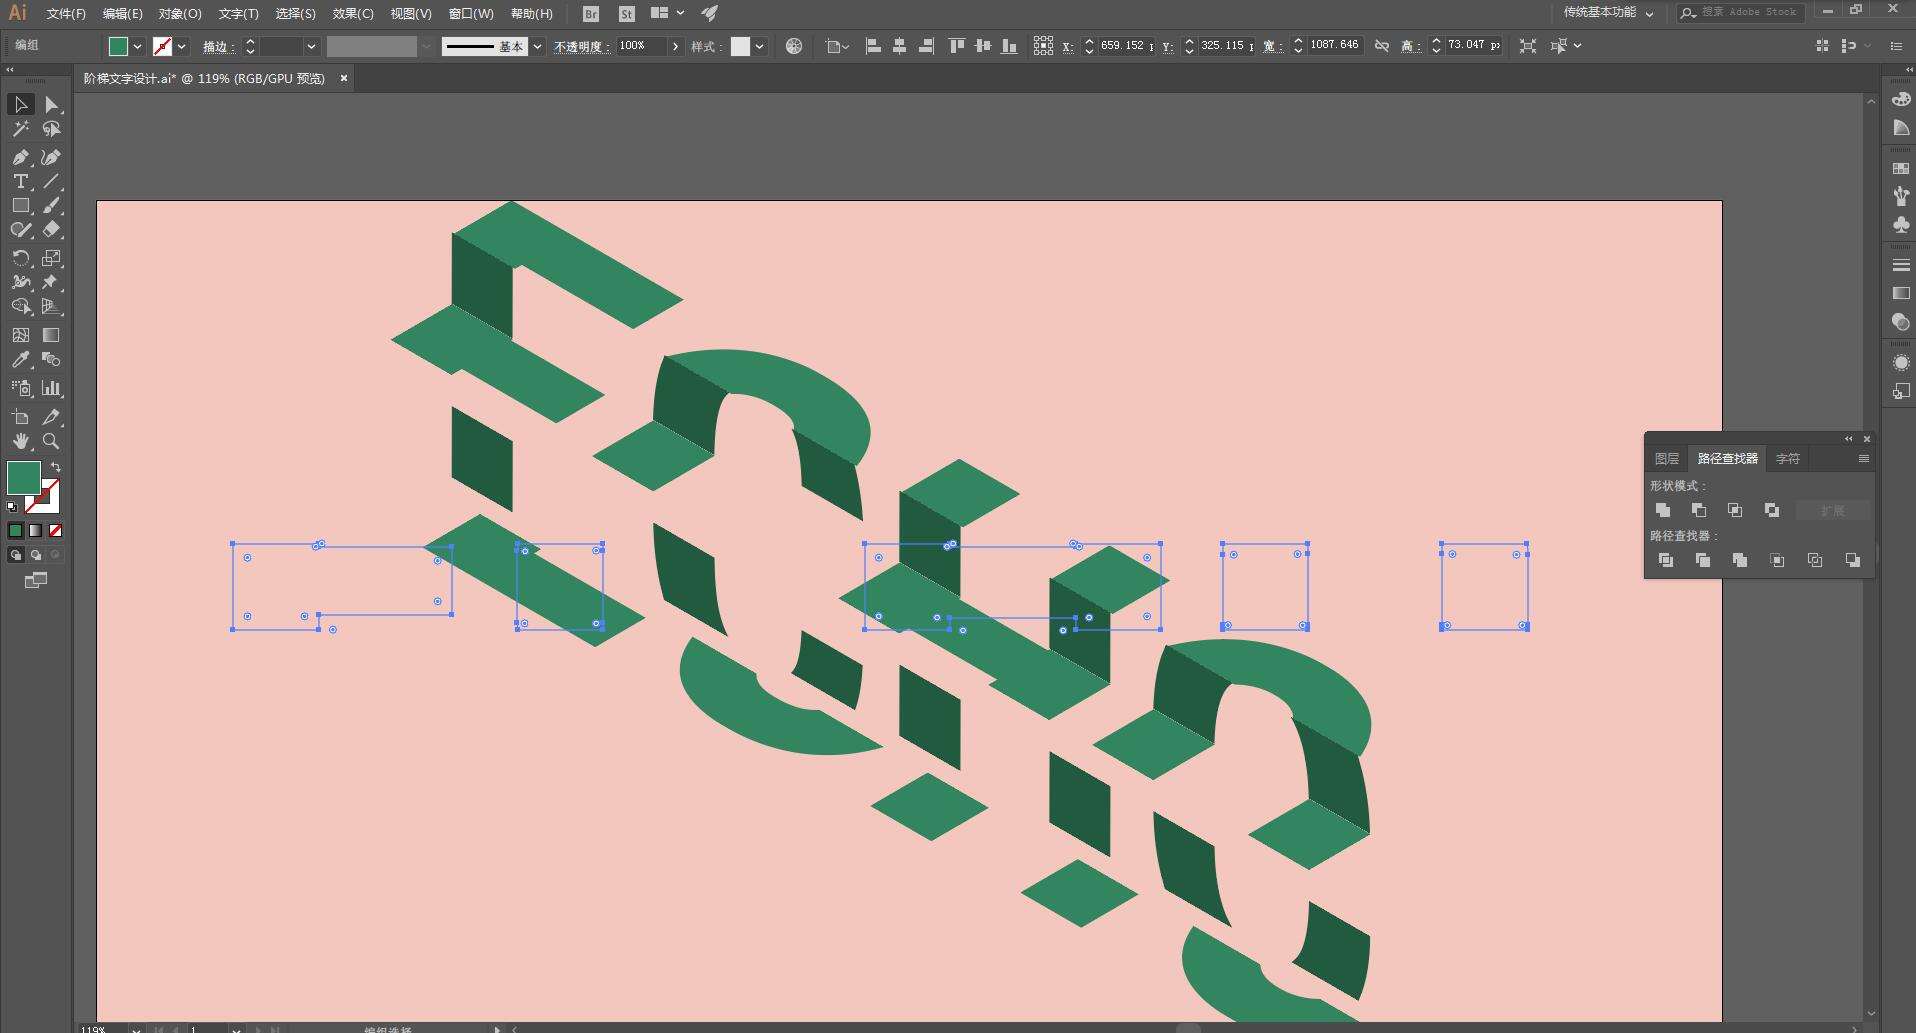This screenshot has height=1033, width=1916.
Task: Set Color fill mode button
Action: [x=15, y=531]
